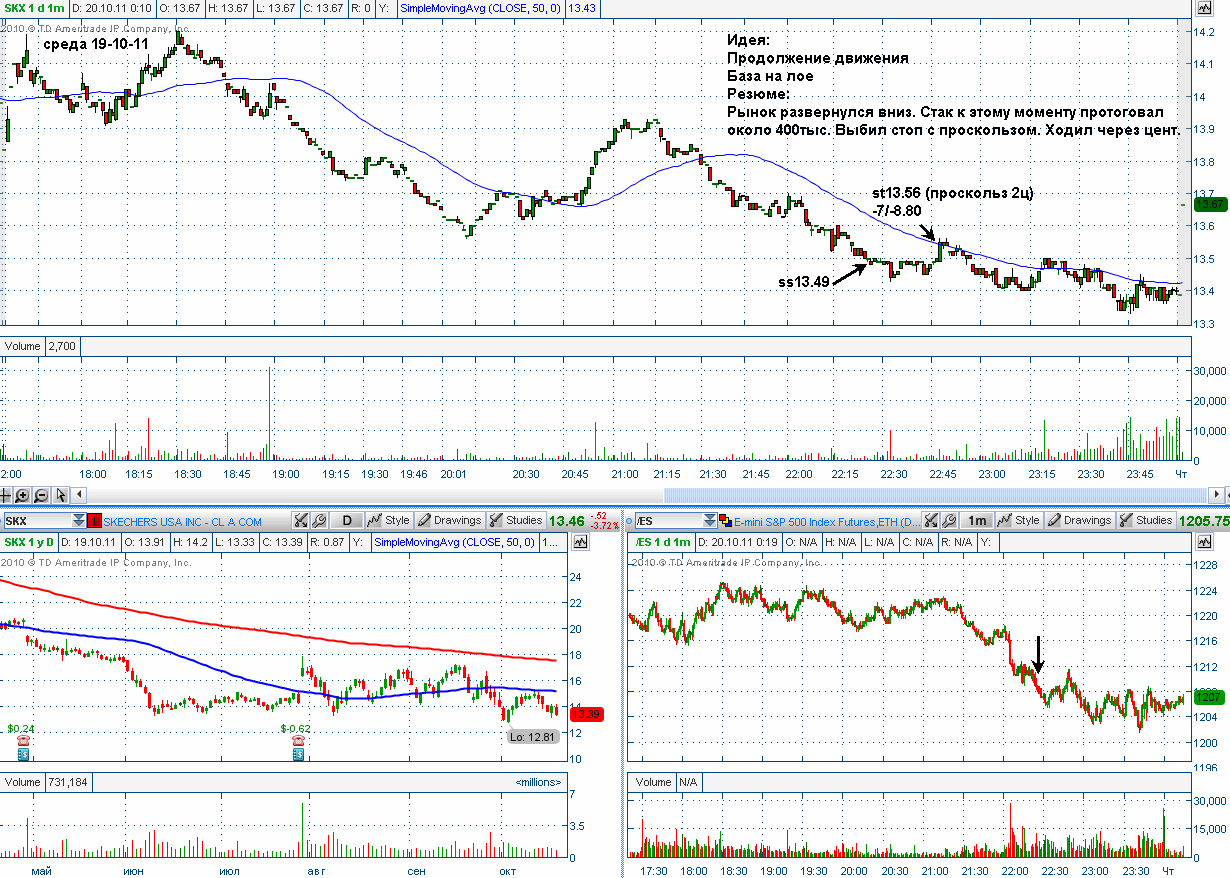The image size is (1230, 878).
Task: Open the Studies menu on /ES chart
Action: tap(1145, 521)
